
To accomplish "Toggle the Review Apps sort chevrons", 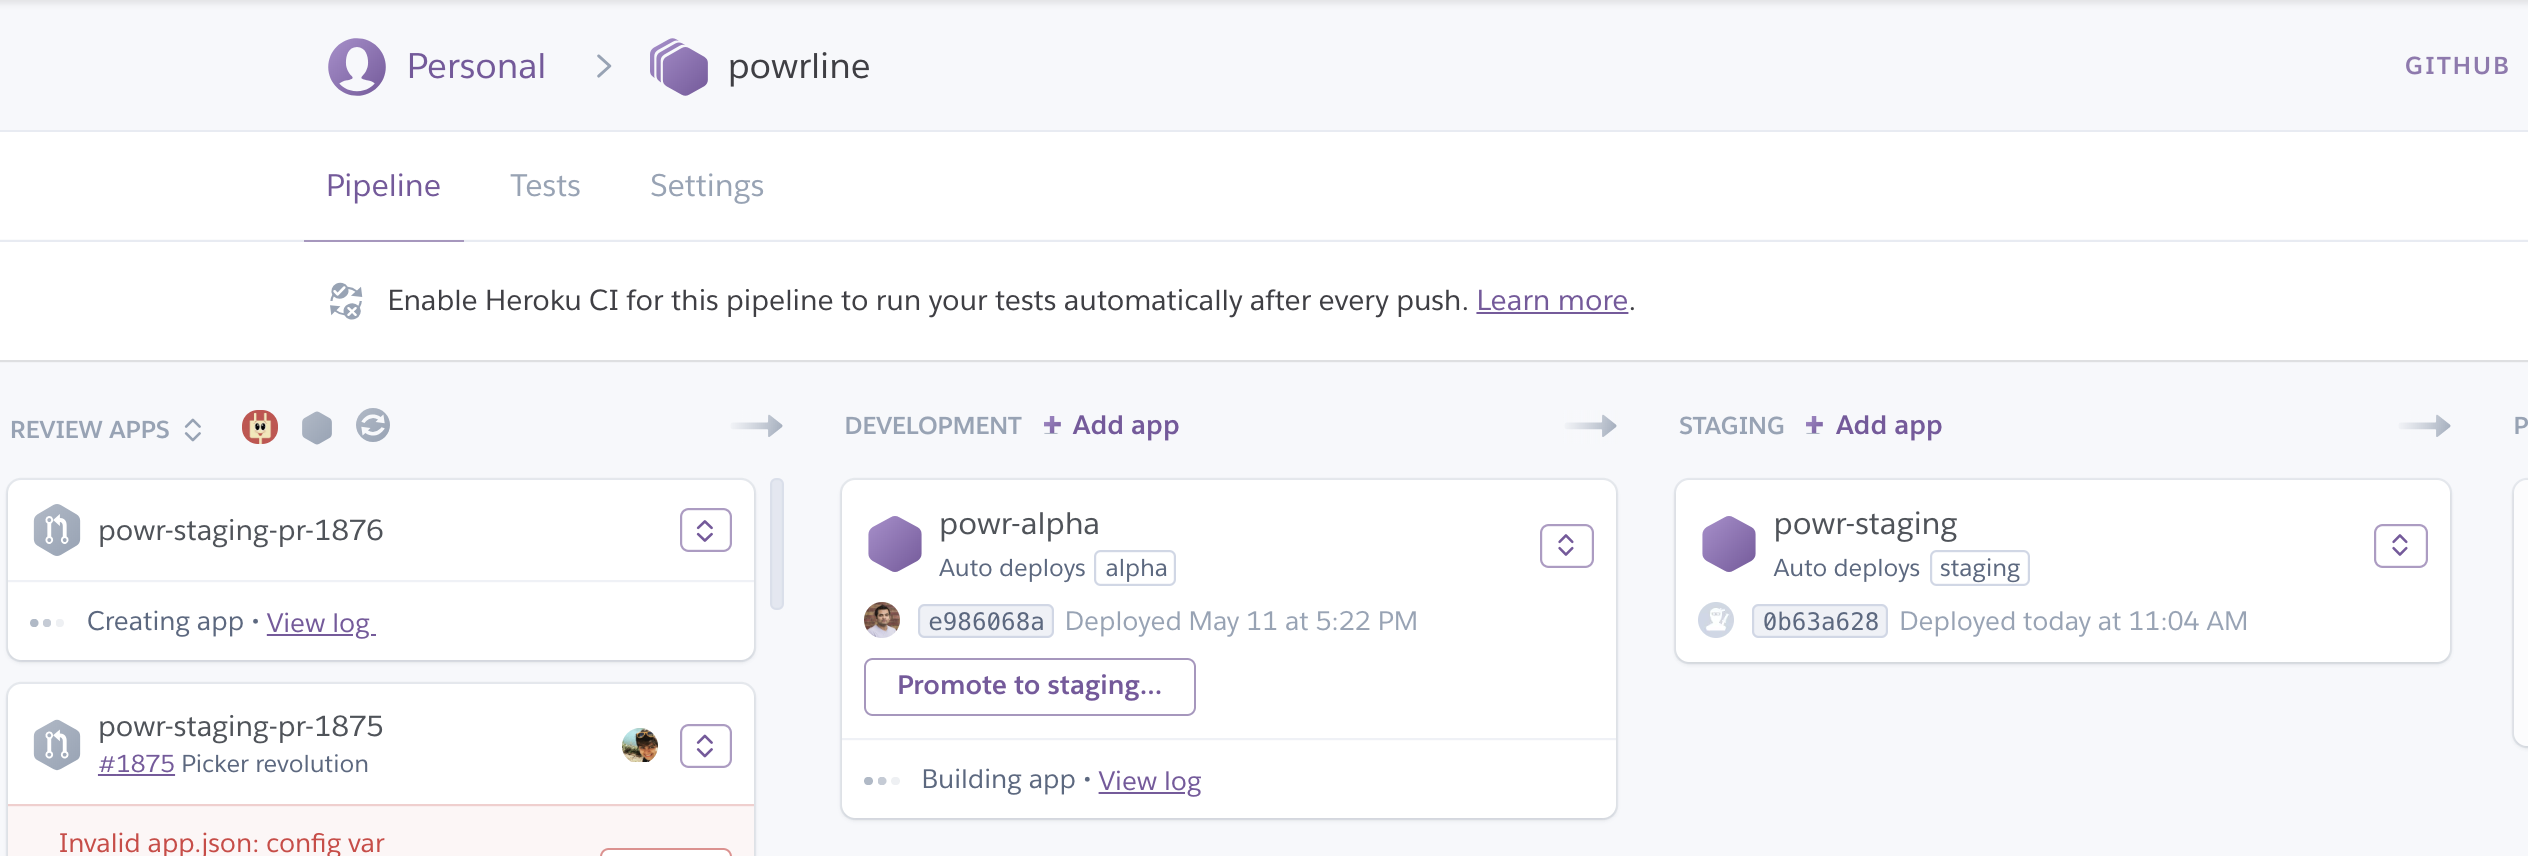I will (193, 430).
